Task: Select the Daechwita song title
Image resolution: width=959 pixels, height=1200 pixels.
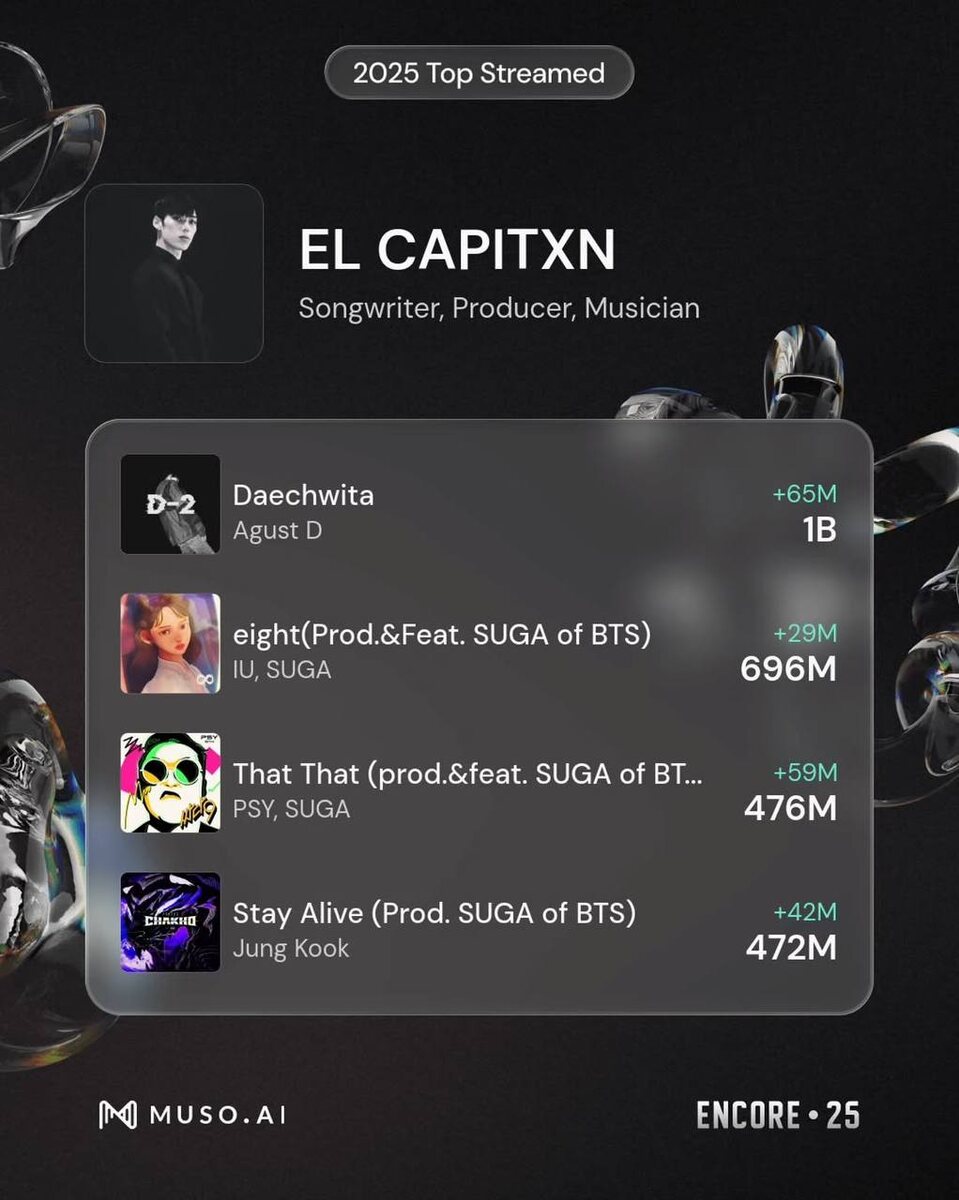Action: [x=303, y=495]
